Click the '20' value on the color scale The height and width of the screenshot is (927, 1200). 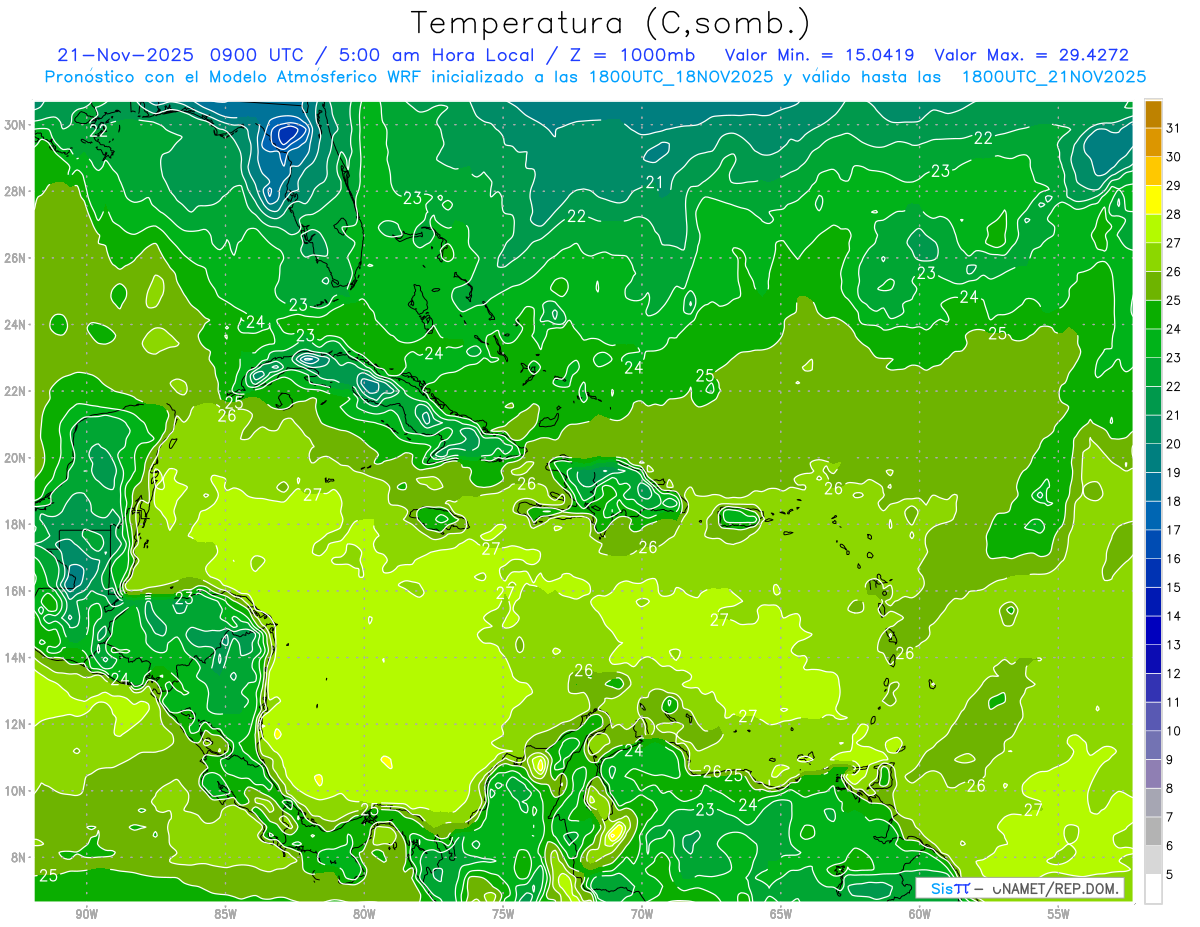(1173, 444)
